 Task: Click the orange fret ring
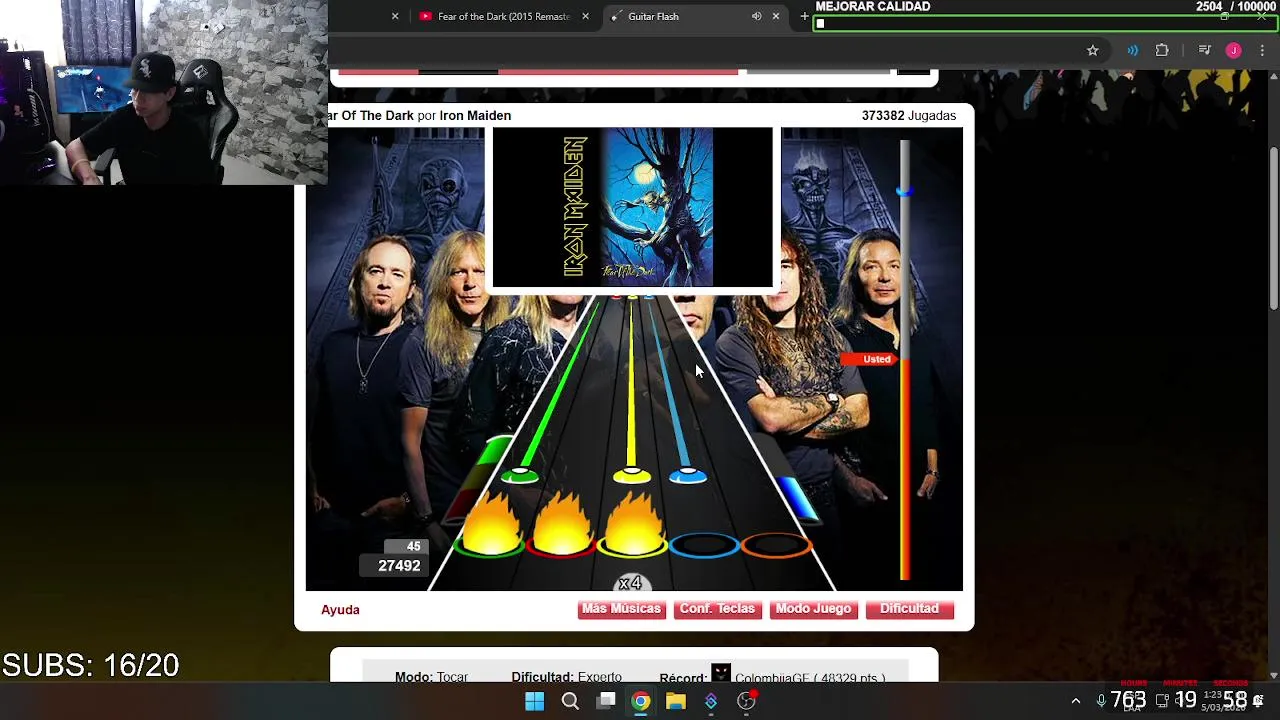[776, 545]
